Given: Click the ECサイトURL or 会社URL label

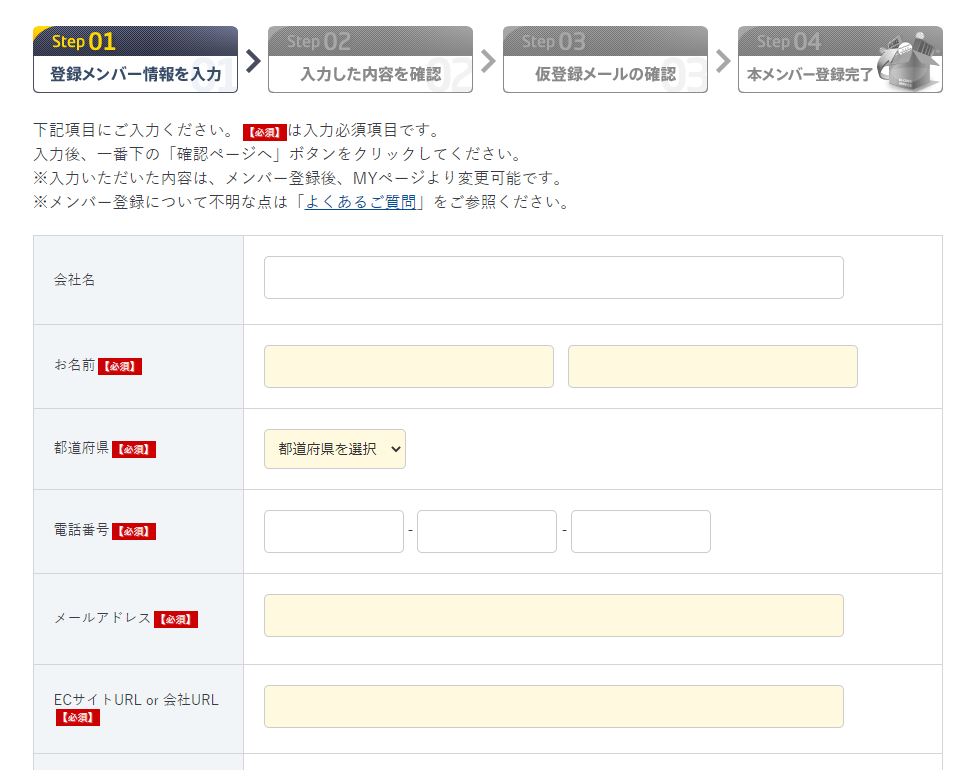Looking at the screenshot, I should point(136,699).
